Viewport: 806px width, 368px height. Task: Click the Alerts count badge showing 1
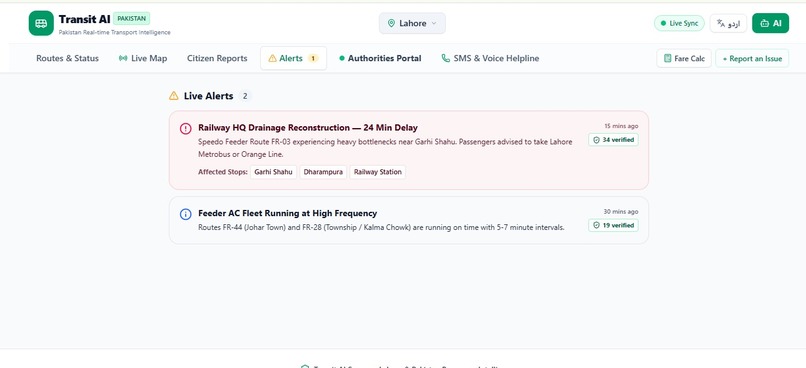313,58
